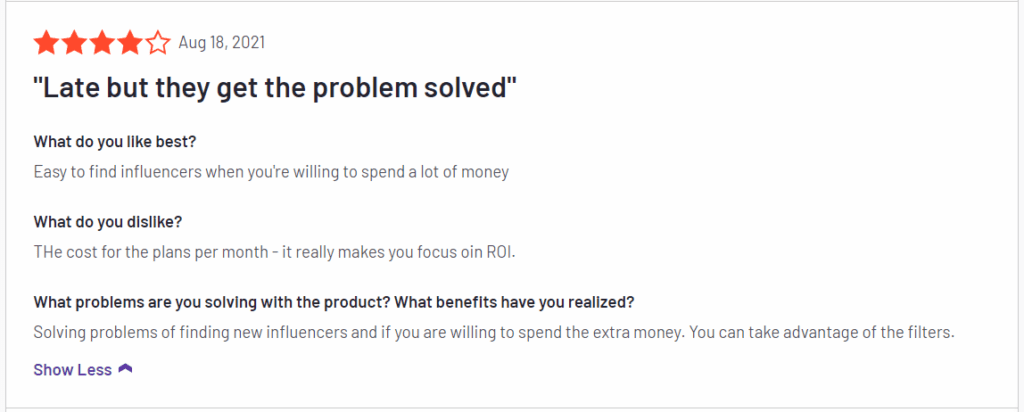This screenshot has height=412, width=1024.
Task: Select the 'What do you like best?' heading
Action: pos(115,142)
